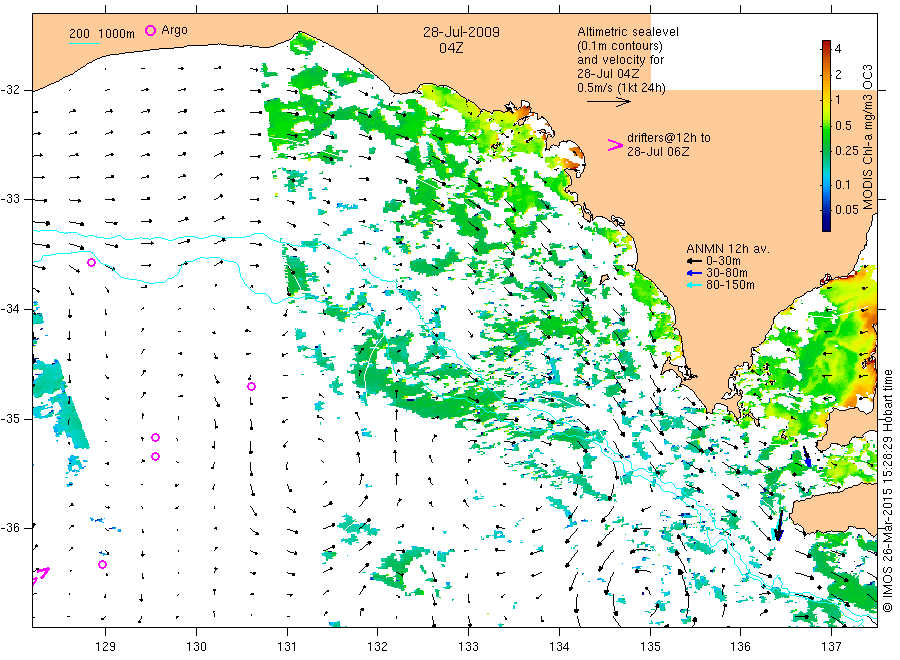This screenshot has width=900, height=660.
Task: Click the magenta Argo legend circle
Action: pyautogui.click(x=150, y=30)
